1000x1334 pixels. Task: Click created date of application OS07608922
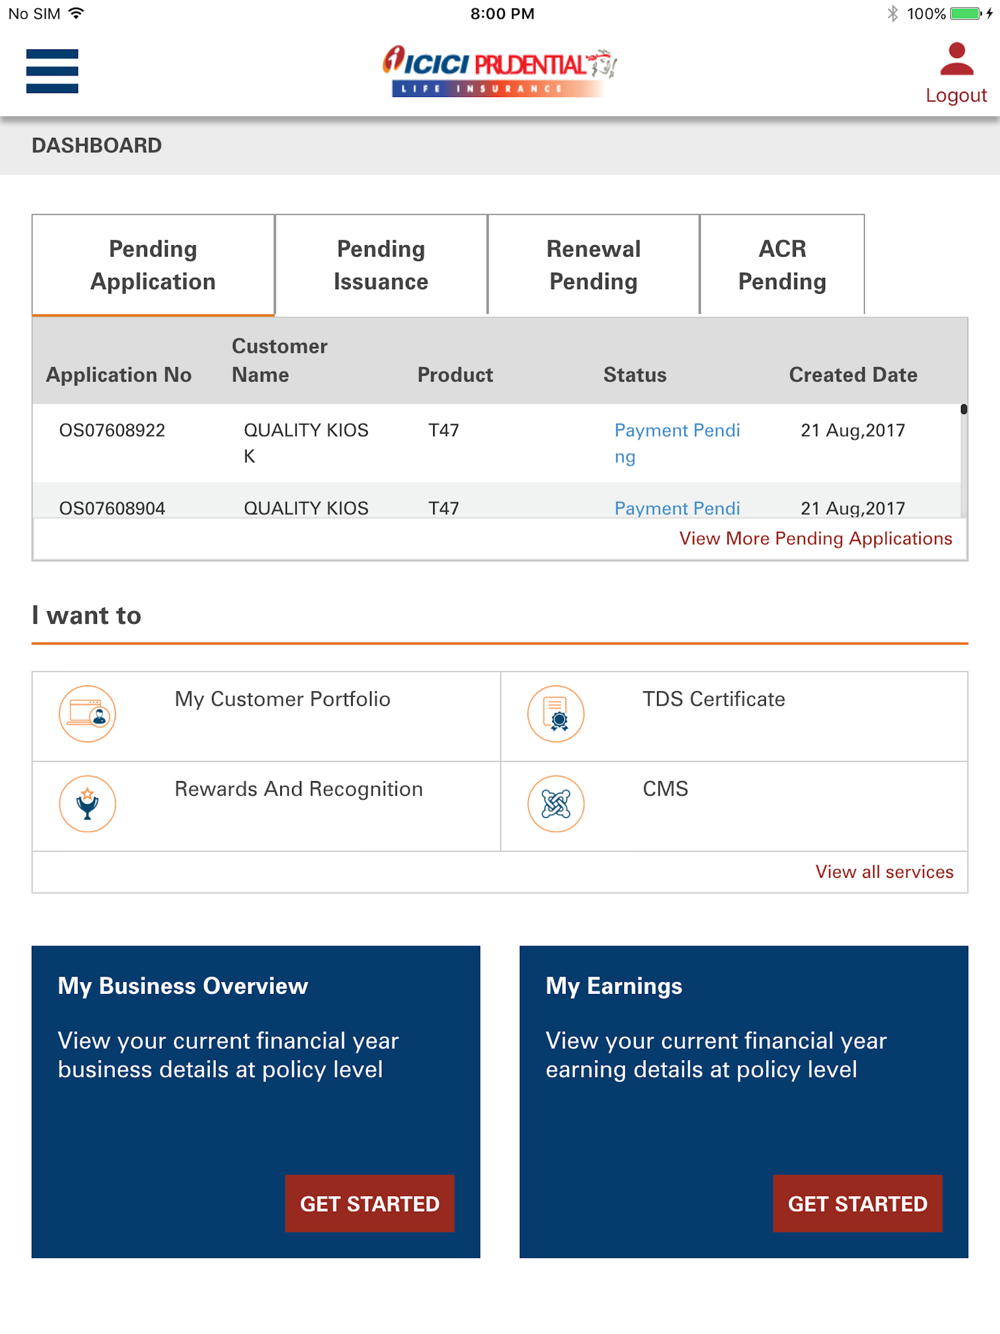[x=853, y=430]
